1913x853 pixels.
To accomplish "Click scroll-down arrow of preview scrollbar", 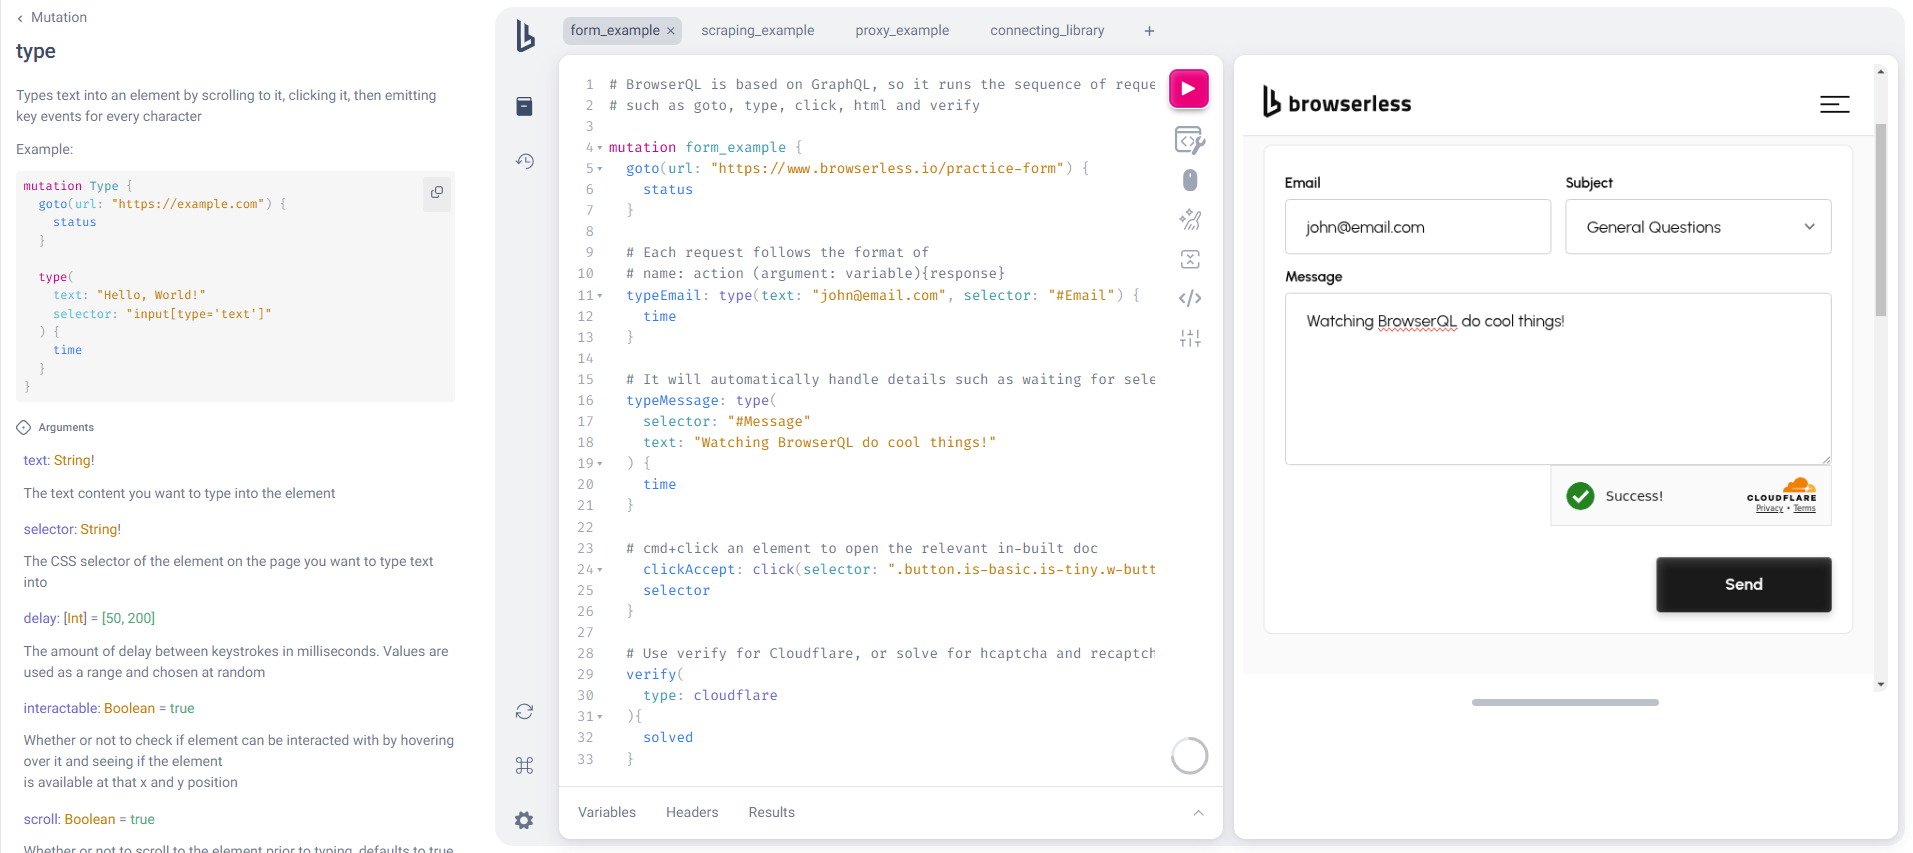I will coord(1880,685).
